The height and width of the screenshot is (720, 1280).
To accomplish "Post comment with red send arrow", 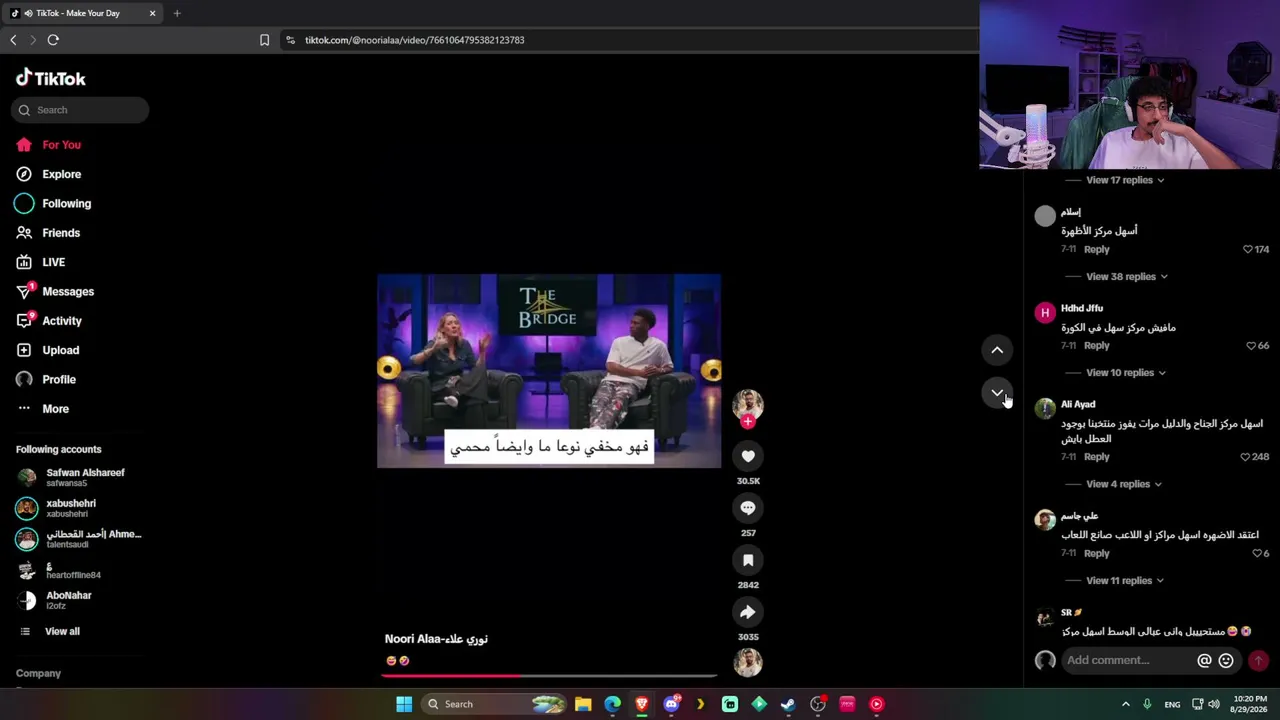I will pos(1258,660).
